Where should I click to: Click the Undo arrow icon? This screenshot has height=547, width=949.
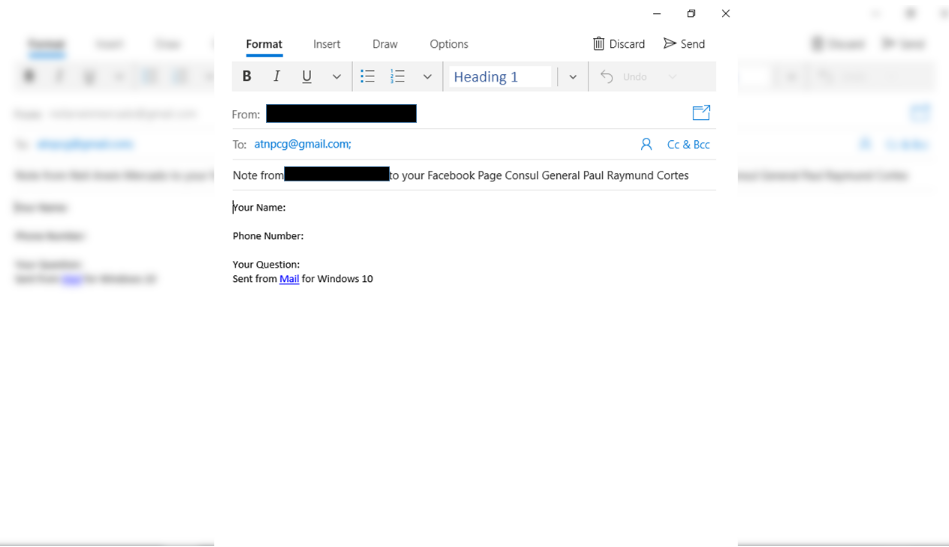(x=606, y=77)
